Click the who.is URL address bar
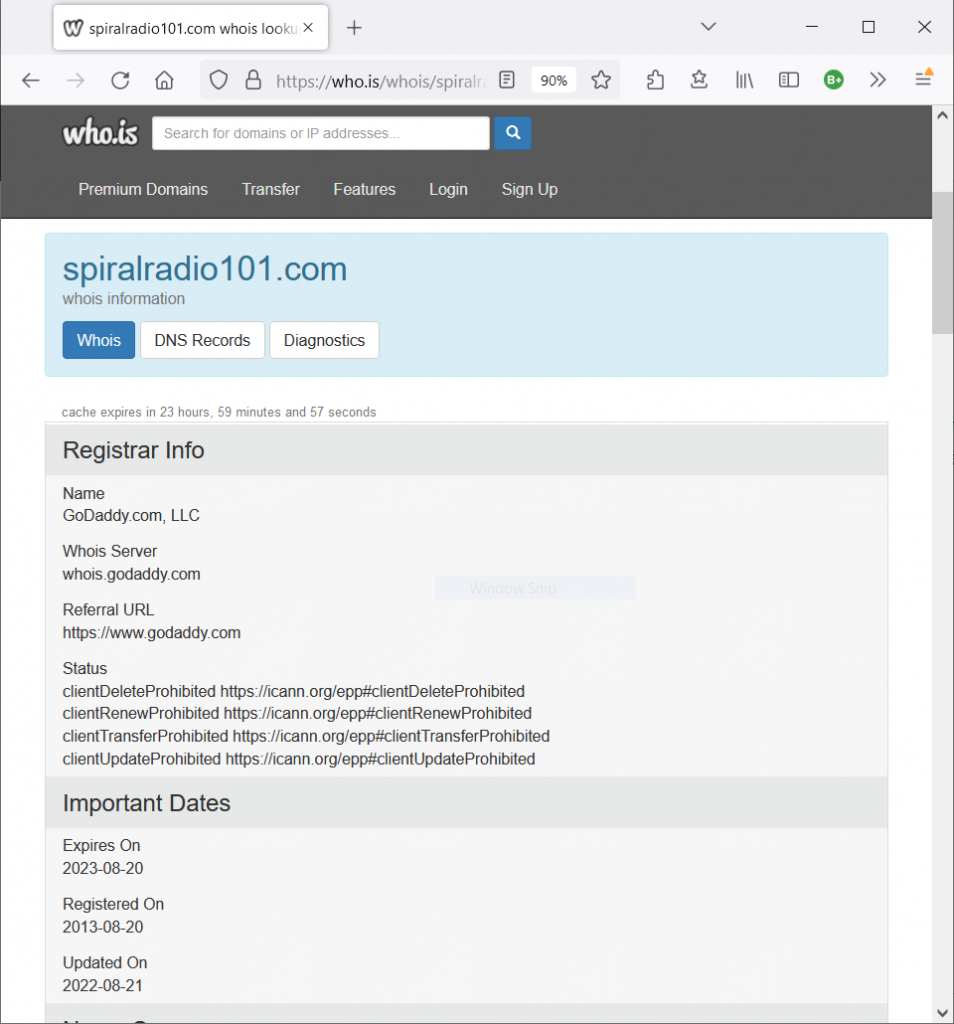The height and width of the screenshot is (1024, 954). (381, 81)
